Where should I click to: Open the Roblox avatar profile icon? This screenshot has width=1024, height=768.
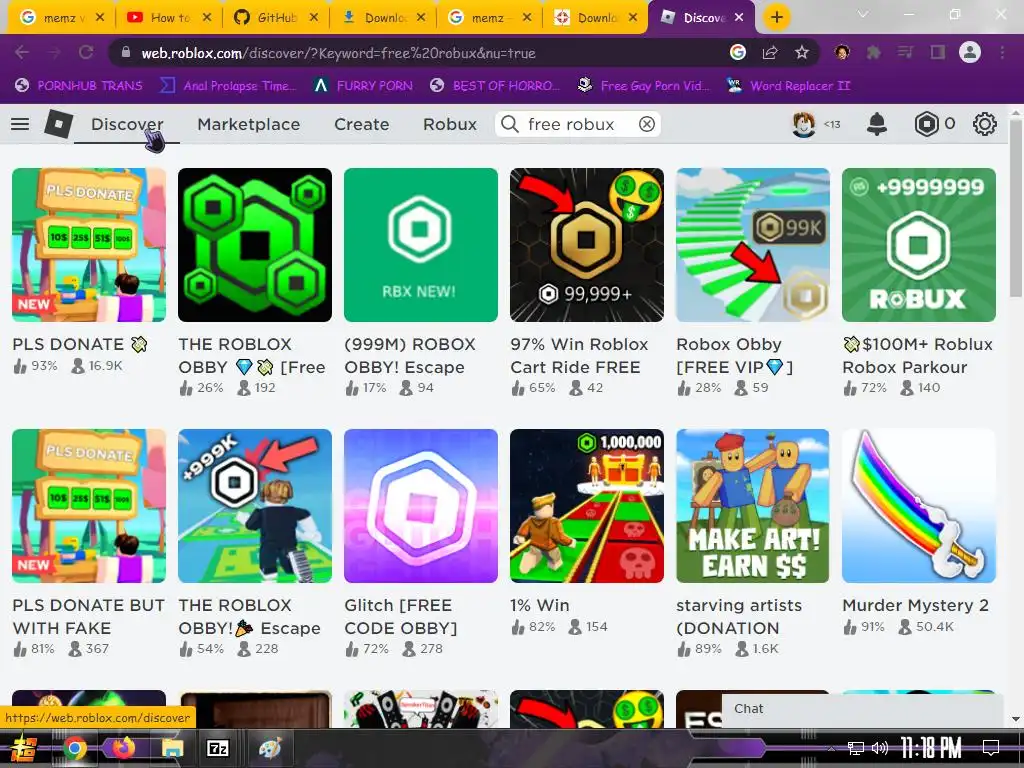[803, 124]
